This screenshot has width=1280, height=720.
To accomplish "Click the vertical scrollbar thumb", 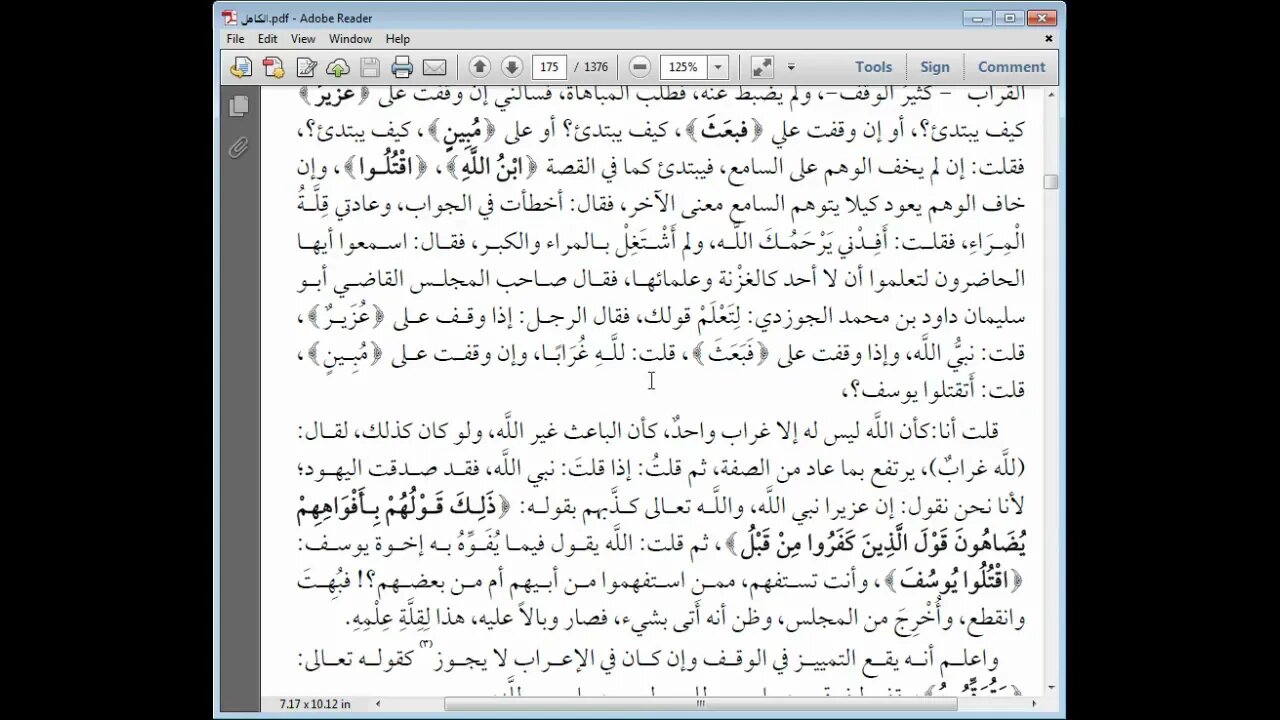I will click(x=1050, y=182).
